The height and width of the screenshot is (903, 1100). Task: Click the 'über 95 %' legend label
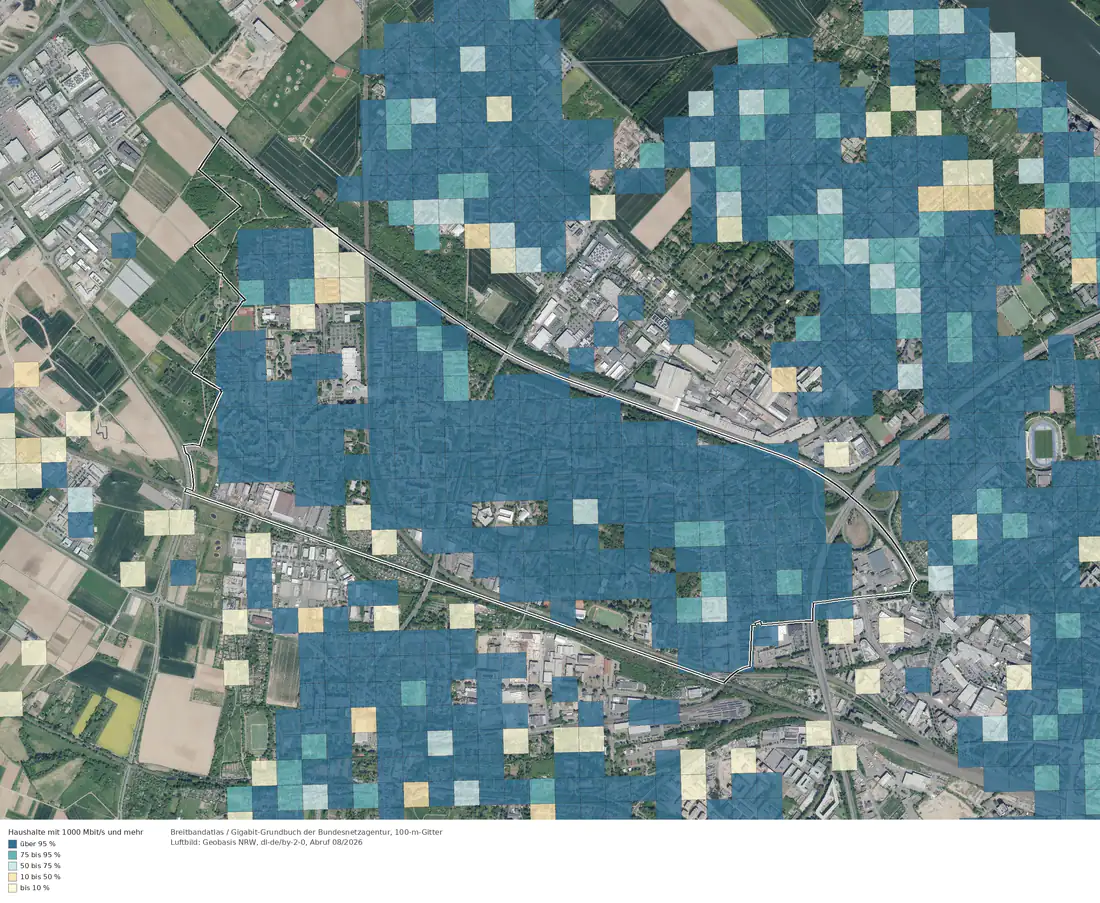pos(38,843)
